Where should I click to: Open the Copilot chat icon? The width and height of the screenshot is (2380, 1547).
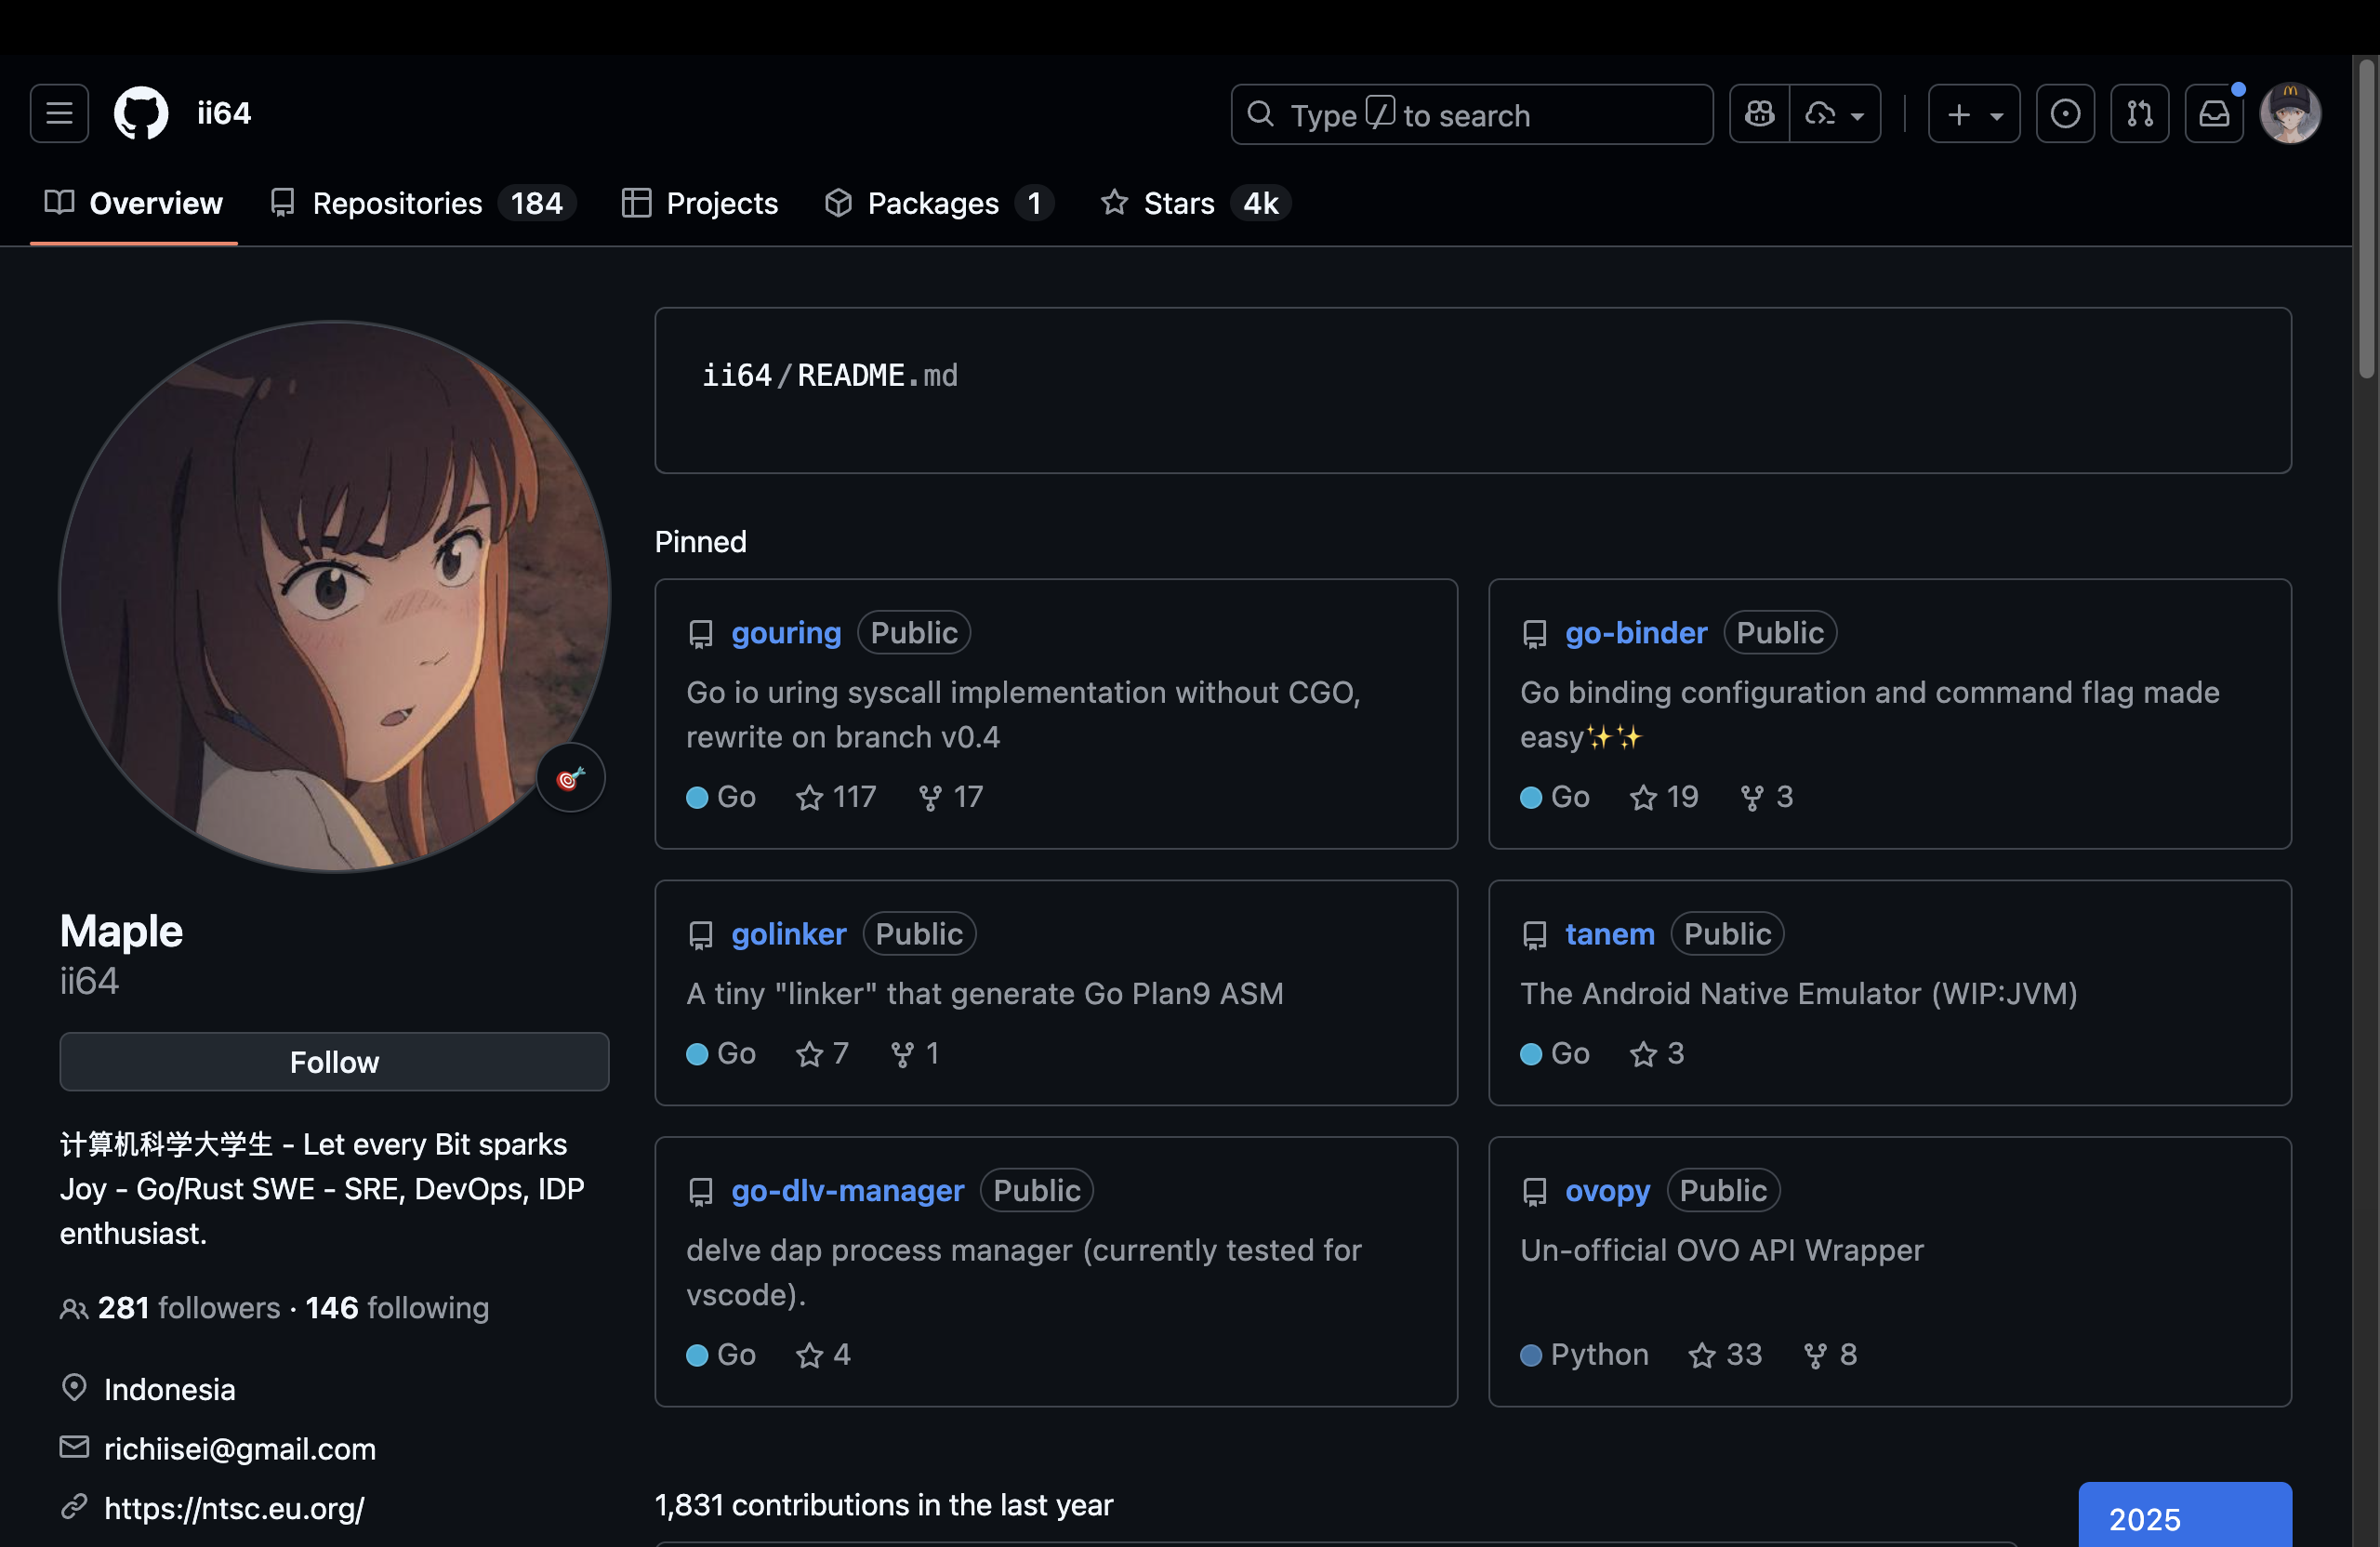(x=1759, y=114)
